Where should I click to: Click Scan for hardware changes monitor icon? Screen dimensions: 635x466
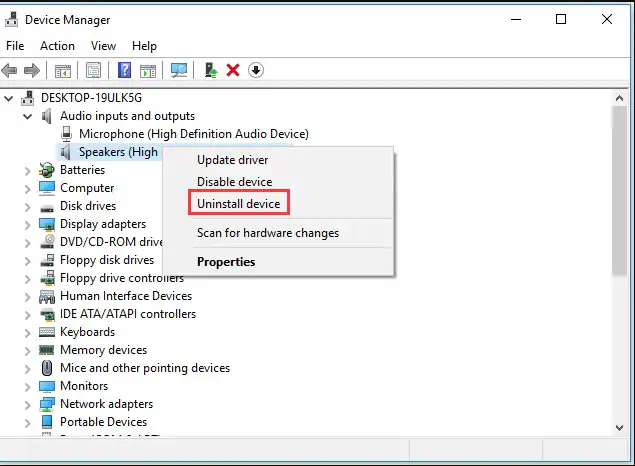click(179, 70)
